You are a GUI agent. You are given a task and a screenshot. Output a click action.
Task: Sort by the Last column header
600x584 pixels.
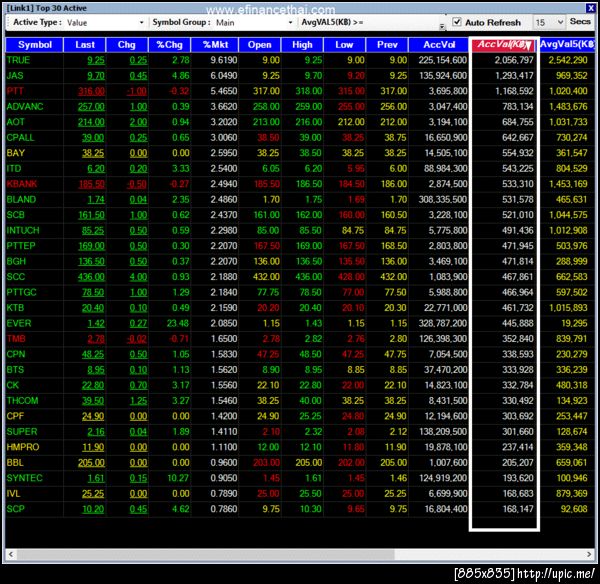85,45
